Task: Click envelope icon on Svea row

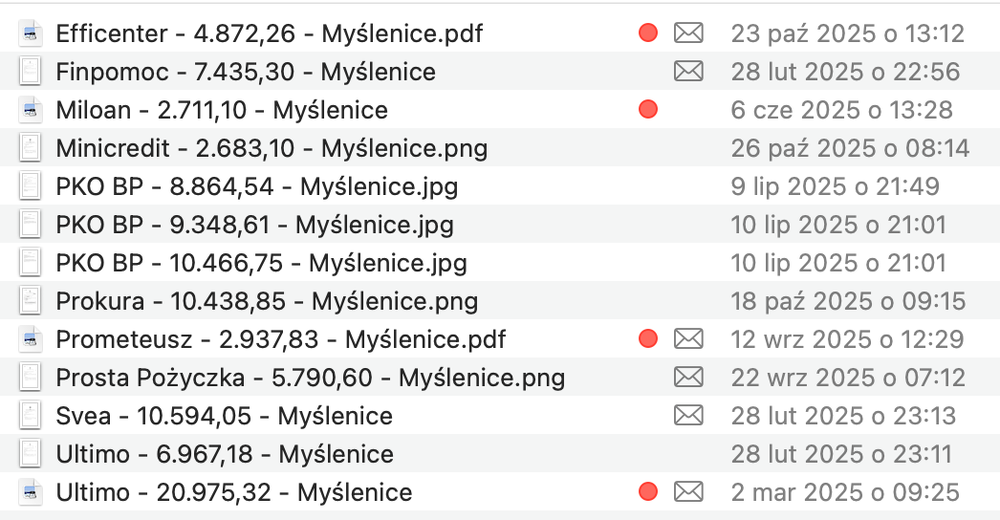Action: [x=689, y=415]
